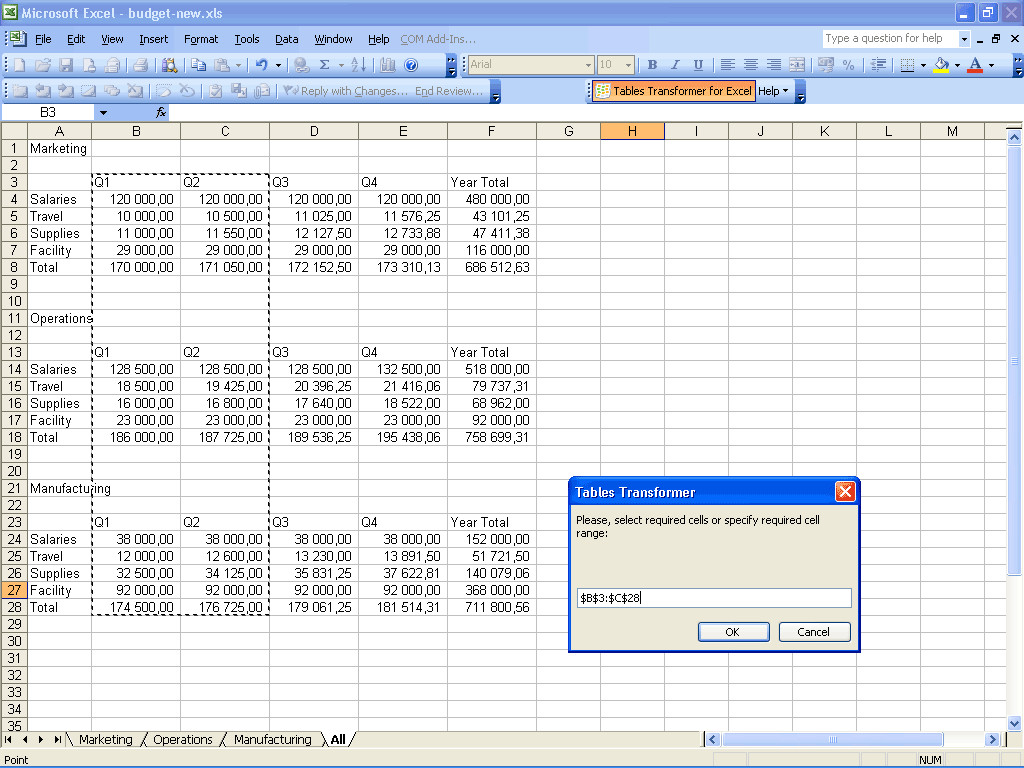Align text right in cell
The image size is (1024, 768).
pyautogui.click(x=774, y=65)
